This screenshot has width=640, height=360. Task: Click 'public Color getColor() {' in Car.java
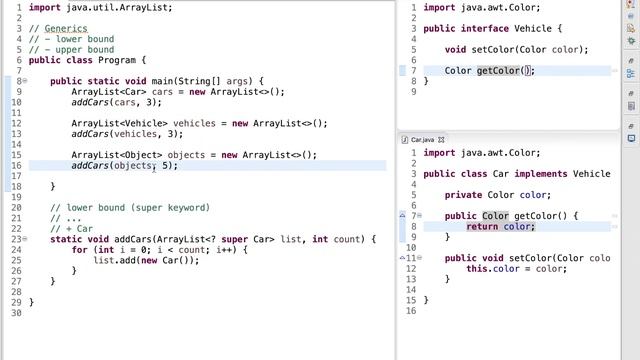point(511,216)
